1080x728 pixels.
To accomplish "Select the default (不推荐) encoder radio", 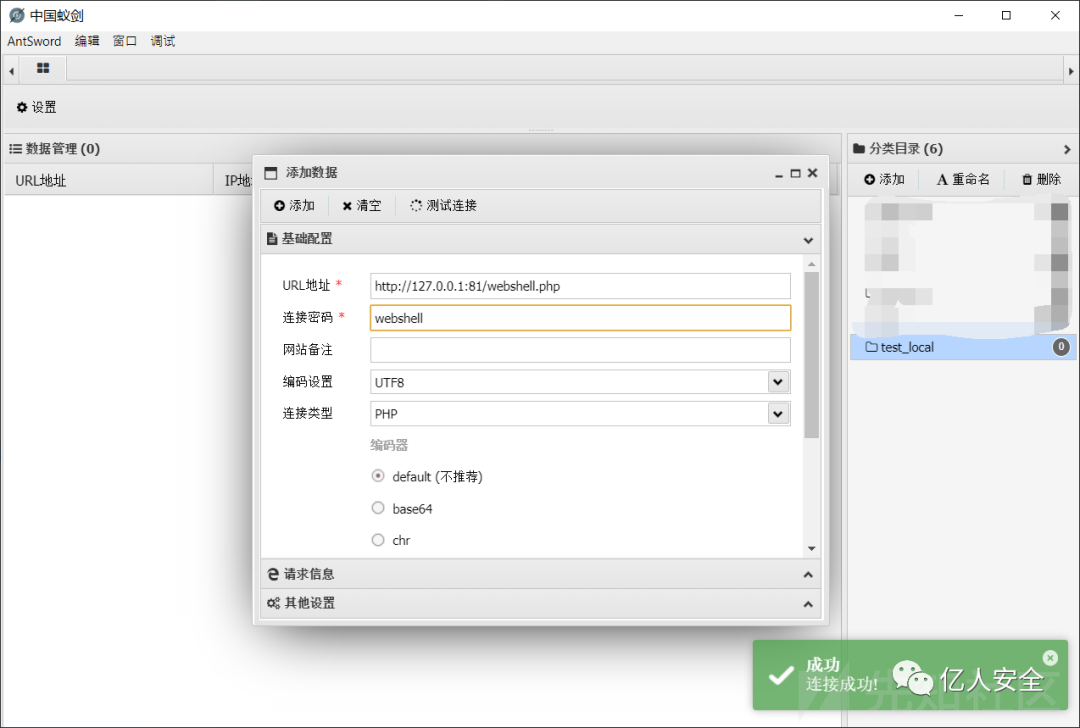I will coord(377,476).
